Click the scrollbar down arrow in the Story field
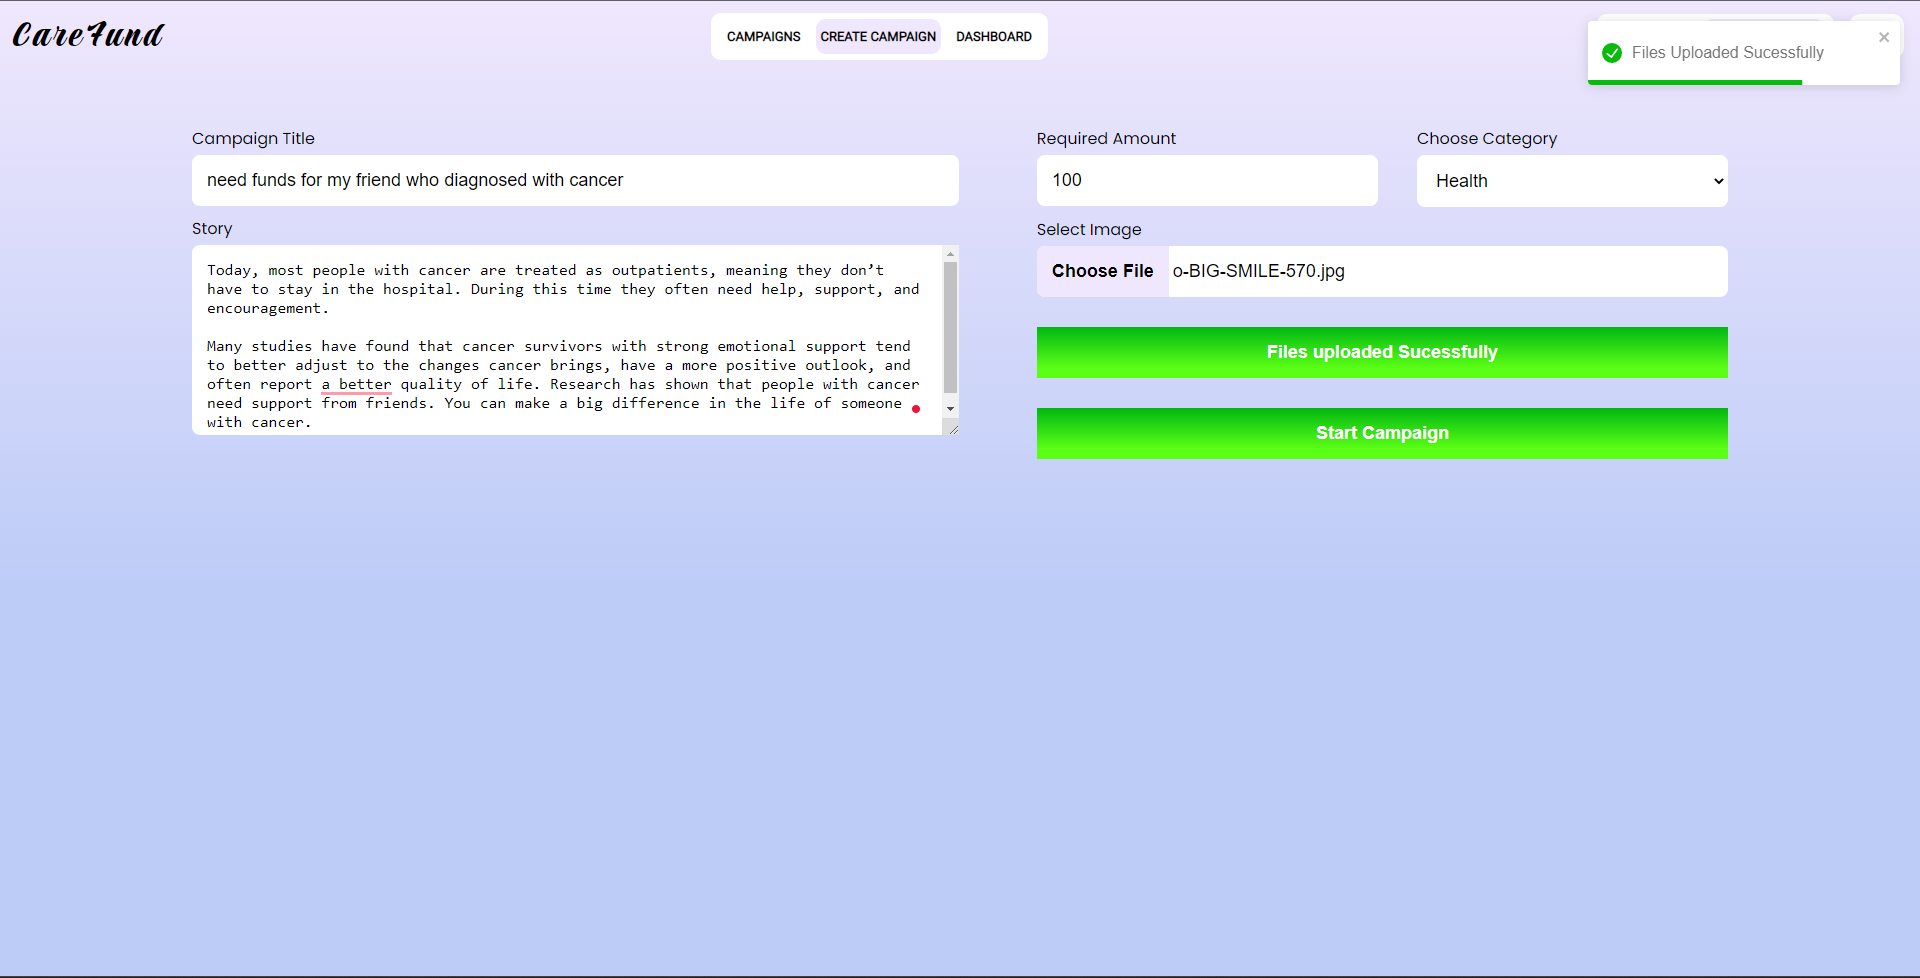Viewport: 1920px width, 978px height. [x=950, y=409]
